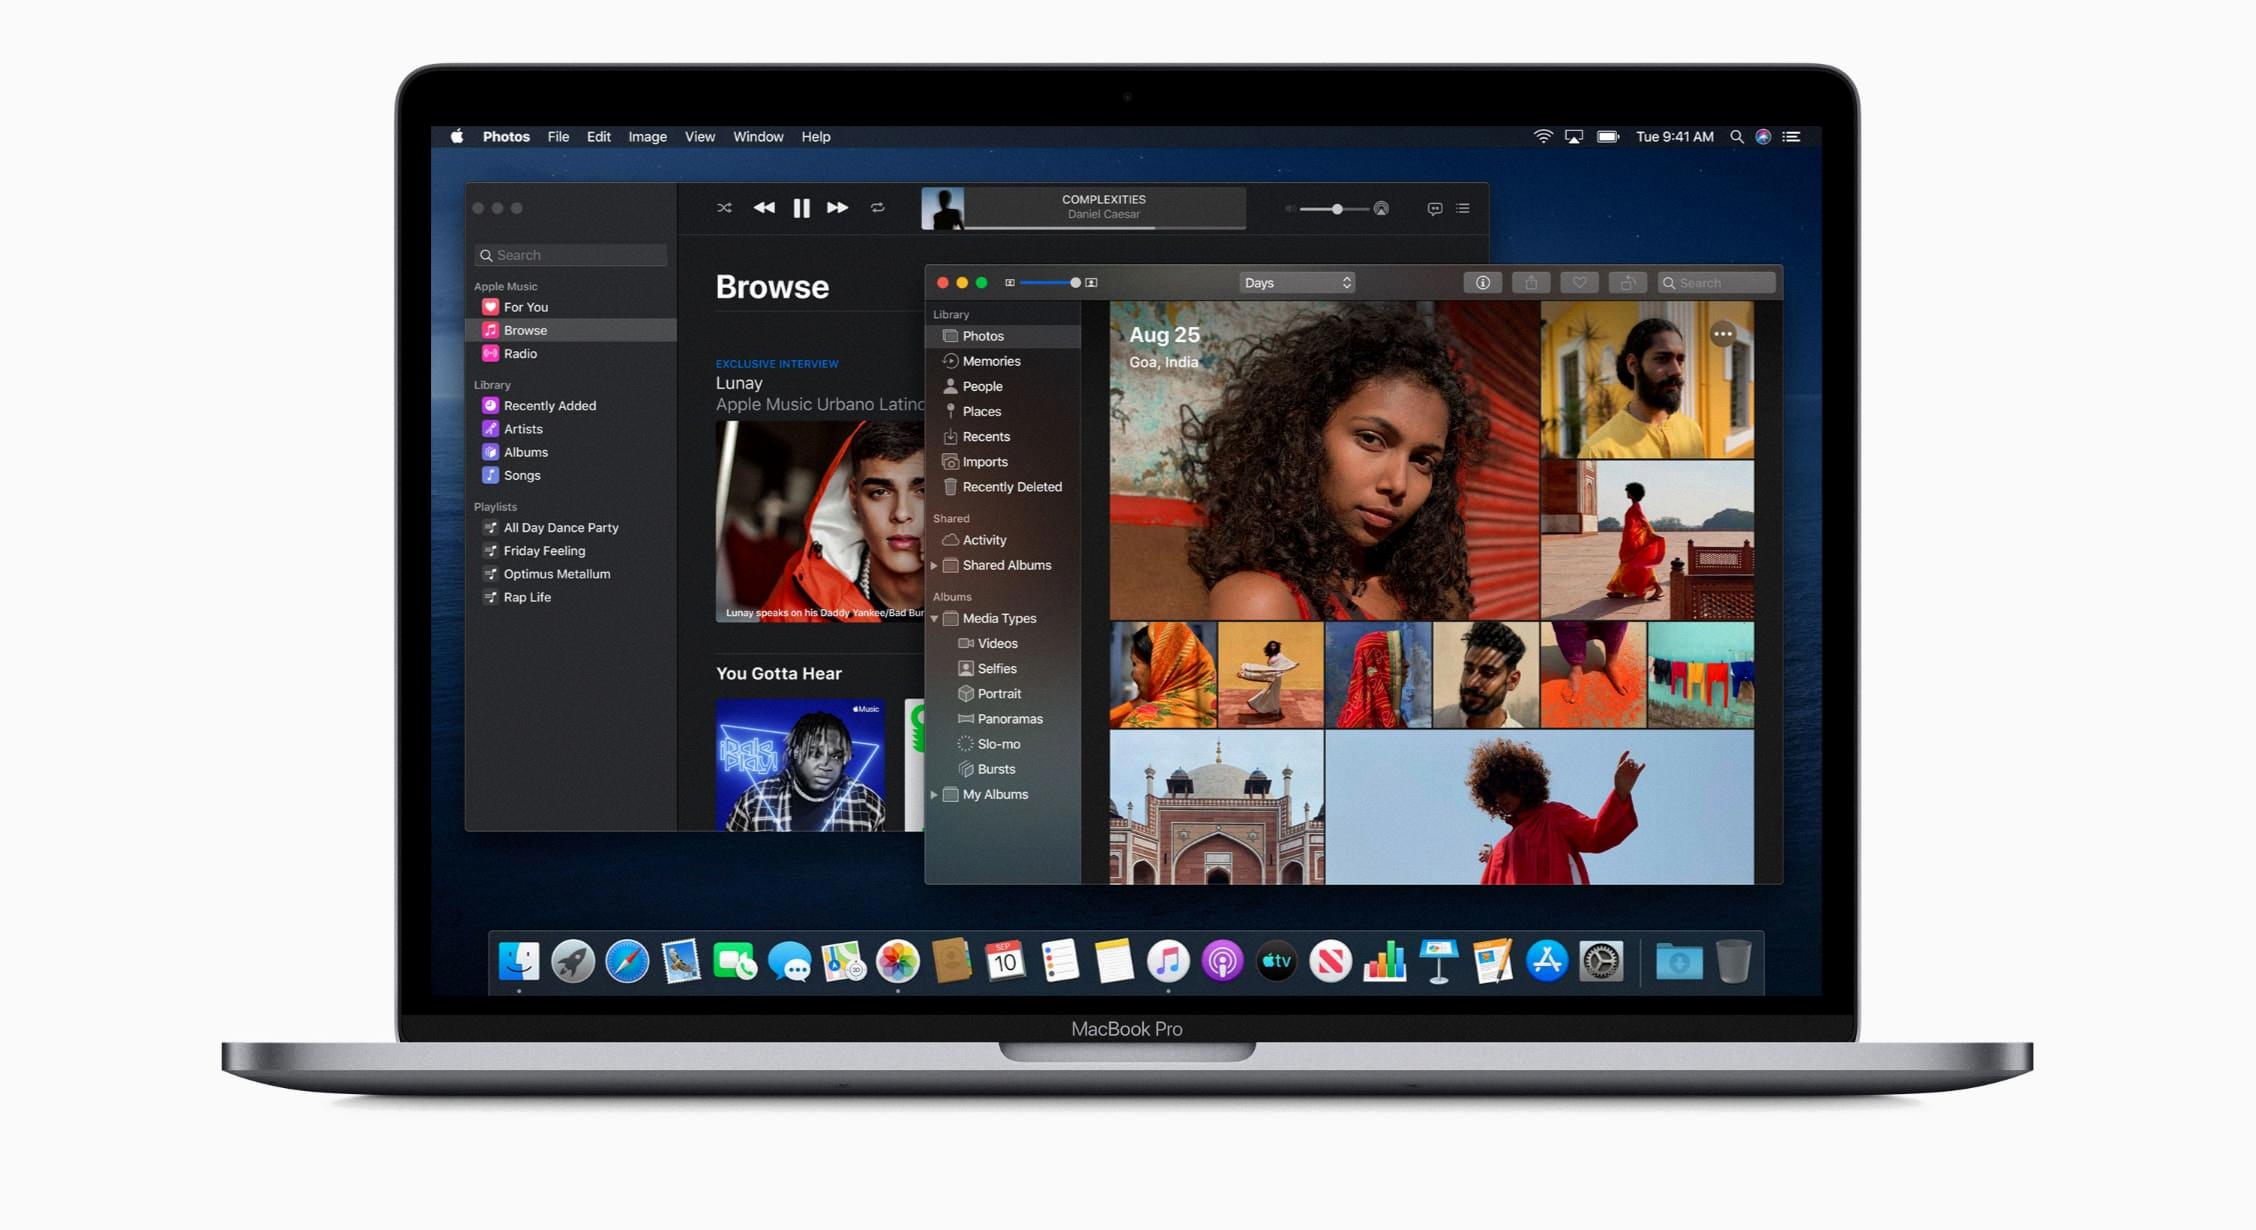2256x1230 pixels.
Task: Open Finder from the Dock
Action: [x=519, y=962]
